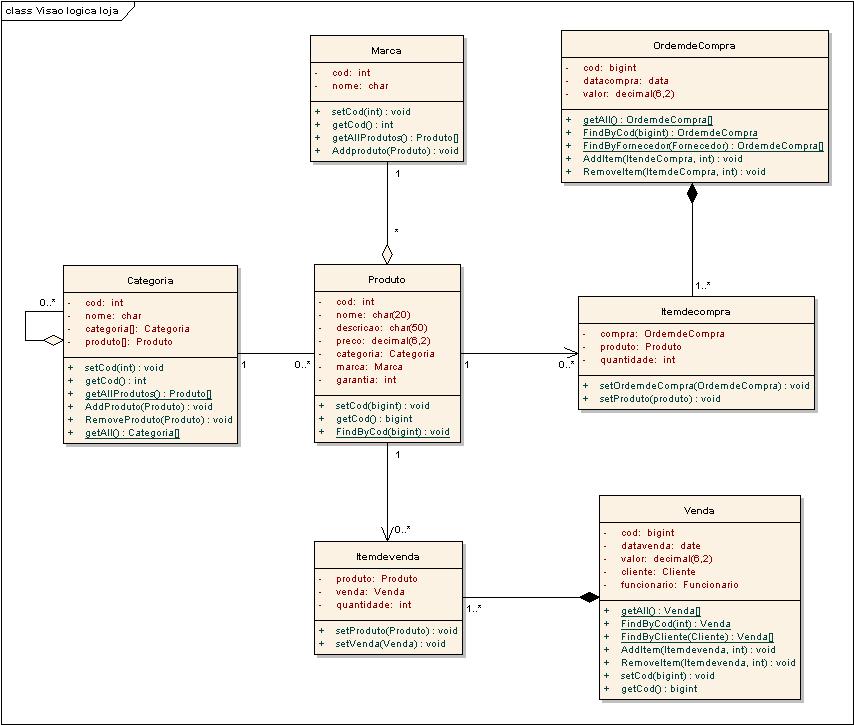Image resolution: width=854 pixels, height=725 pixels.
Task: Click 'funcionario: Funcionario' attribute
Action: [680, 585]
